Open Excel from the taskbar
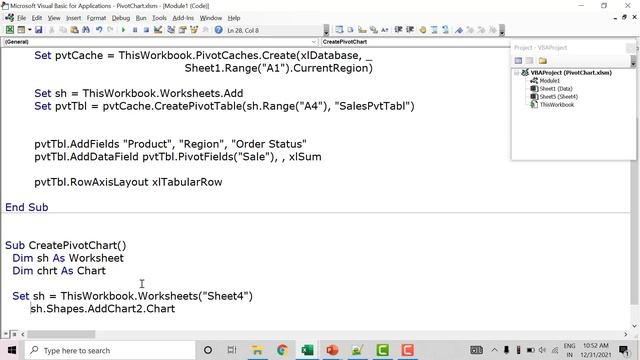Image resolution: width=640 pixels, height=360 pixels. pyautogui.click(x=307, y=350)
